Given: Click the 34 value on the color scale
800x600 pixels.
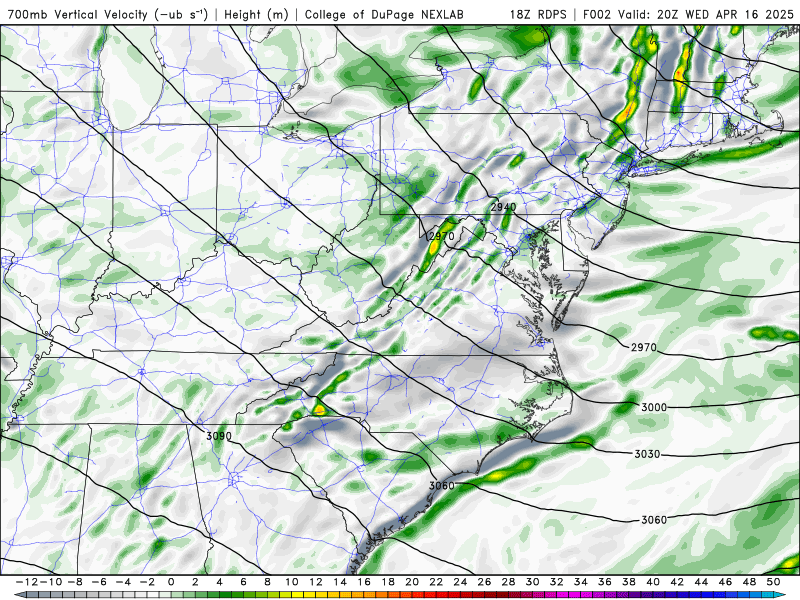Looking at the screenshot, I should pos(581,582).
